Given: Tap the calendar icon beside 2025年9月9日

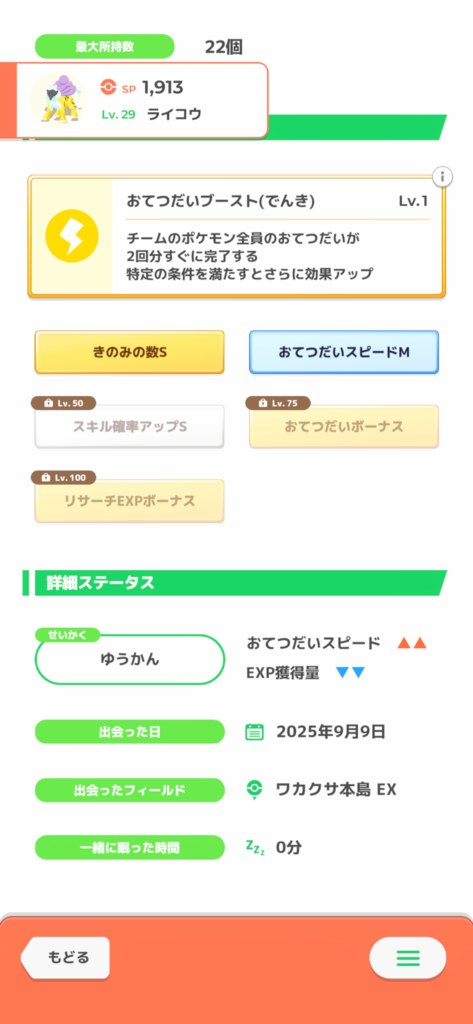Looking at the screenshot, I should pyautogui.click(x=254, y=731).
